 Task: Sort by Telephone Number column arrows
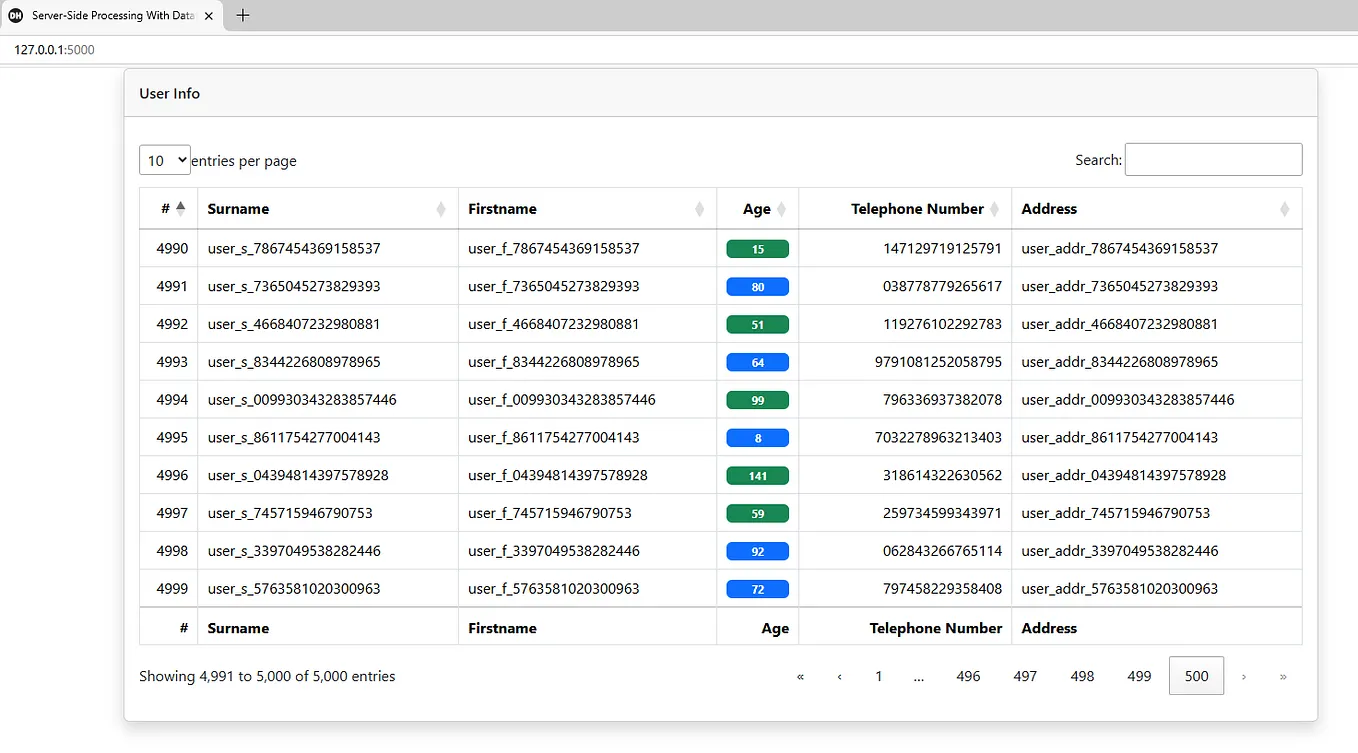[x=994, y=209]
